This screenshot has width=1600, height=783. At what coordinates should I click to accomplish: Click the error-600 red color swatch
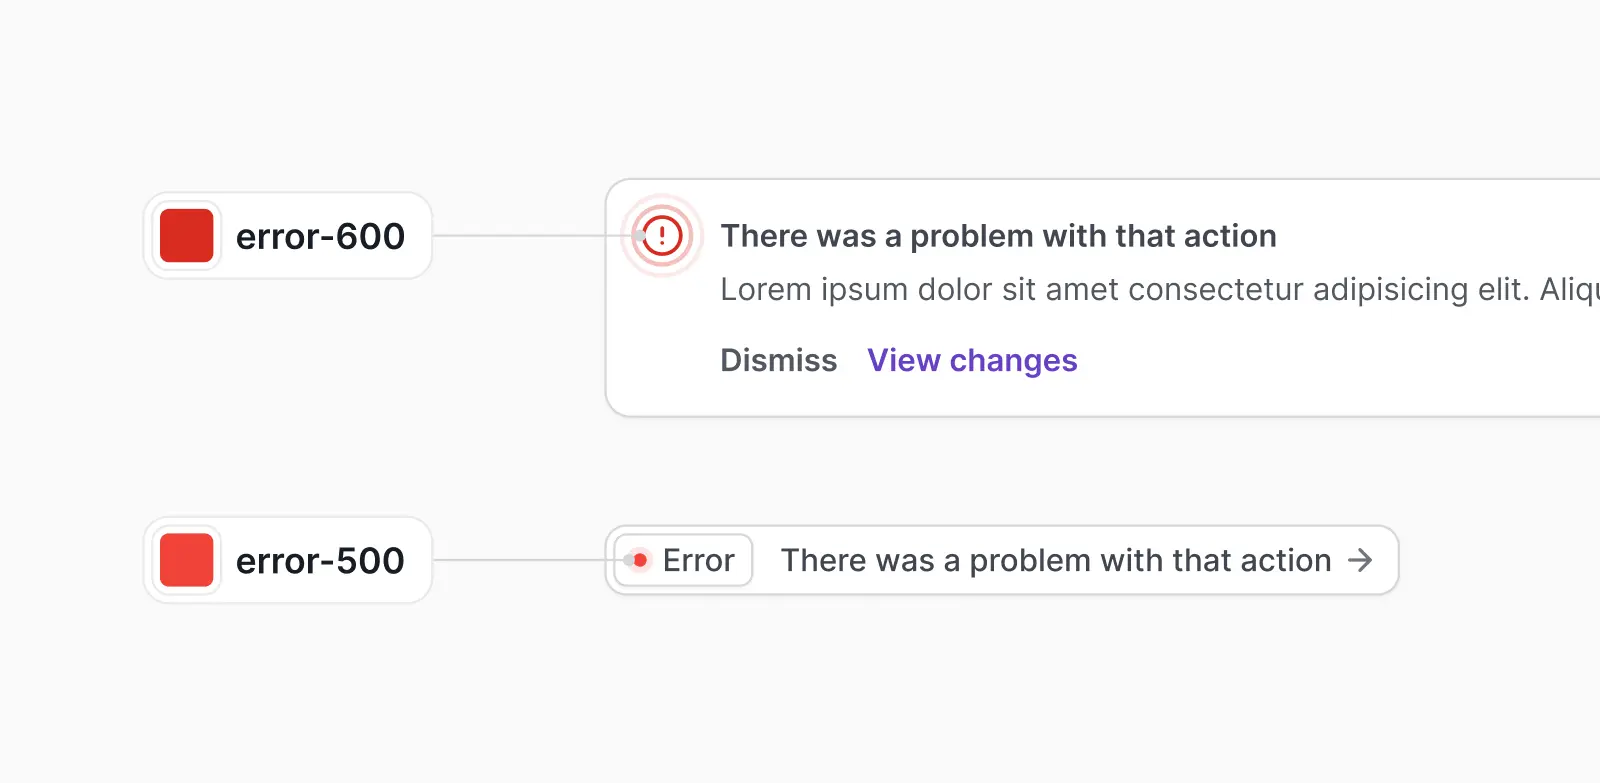coord(187,236)
